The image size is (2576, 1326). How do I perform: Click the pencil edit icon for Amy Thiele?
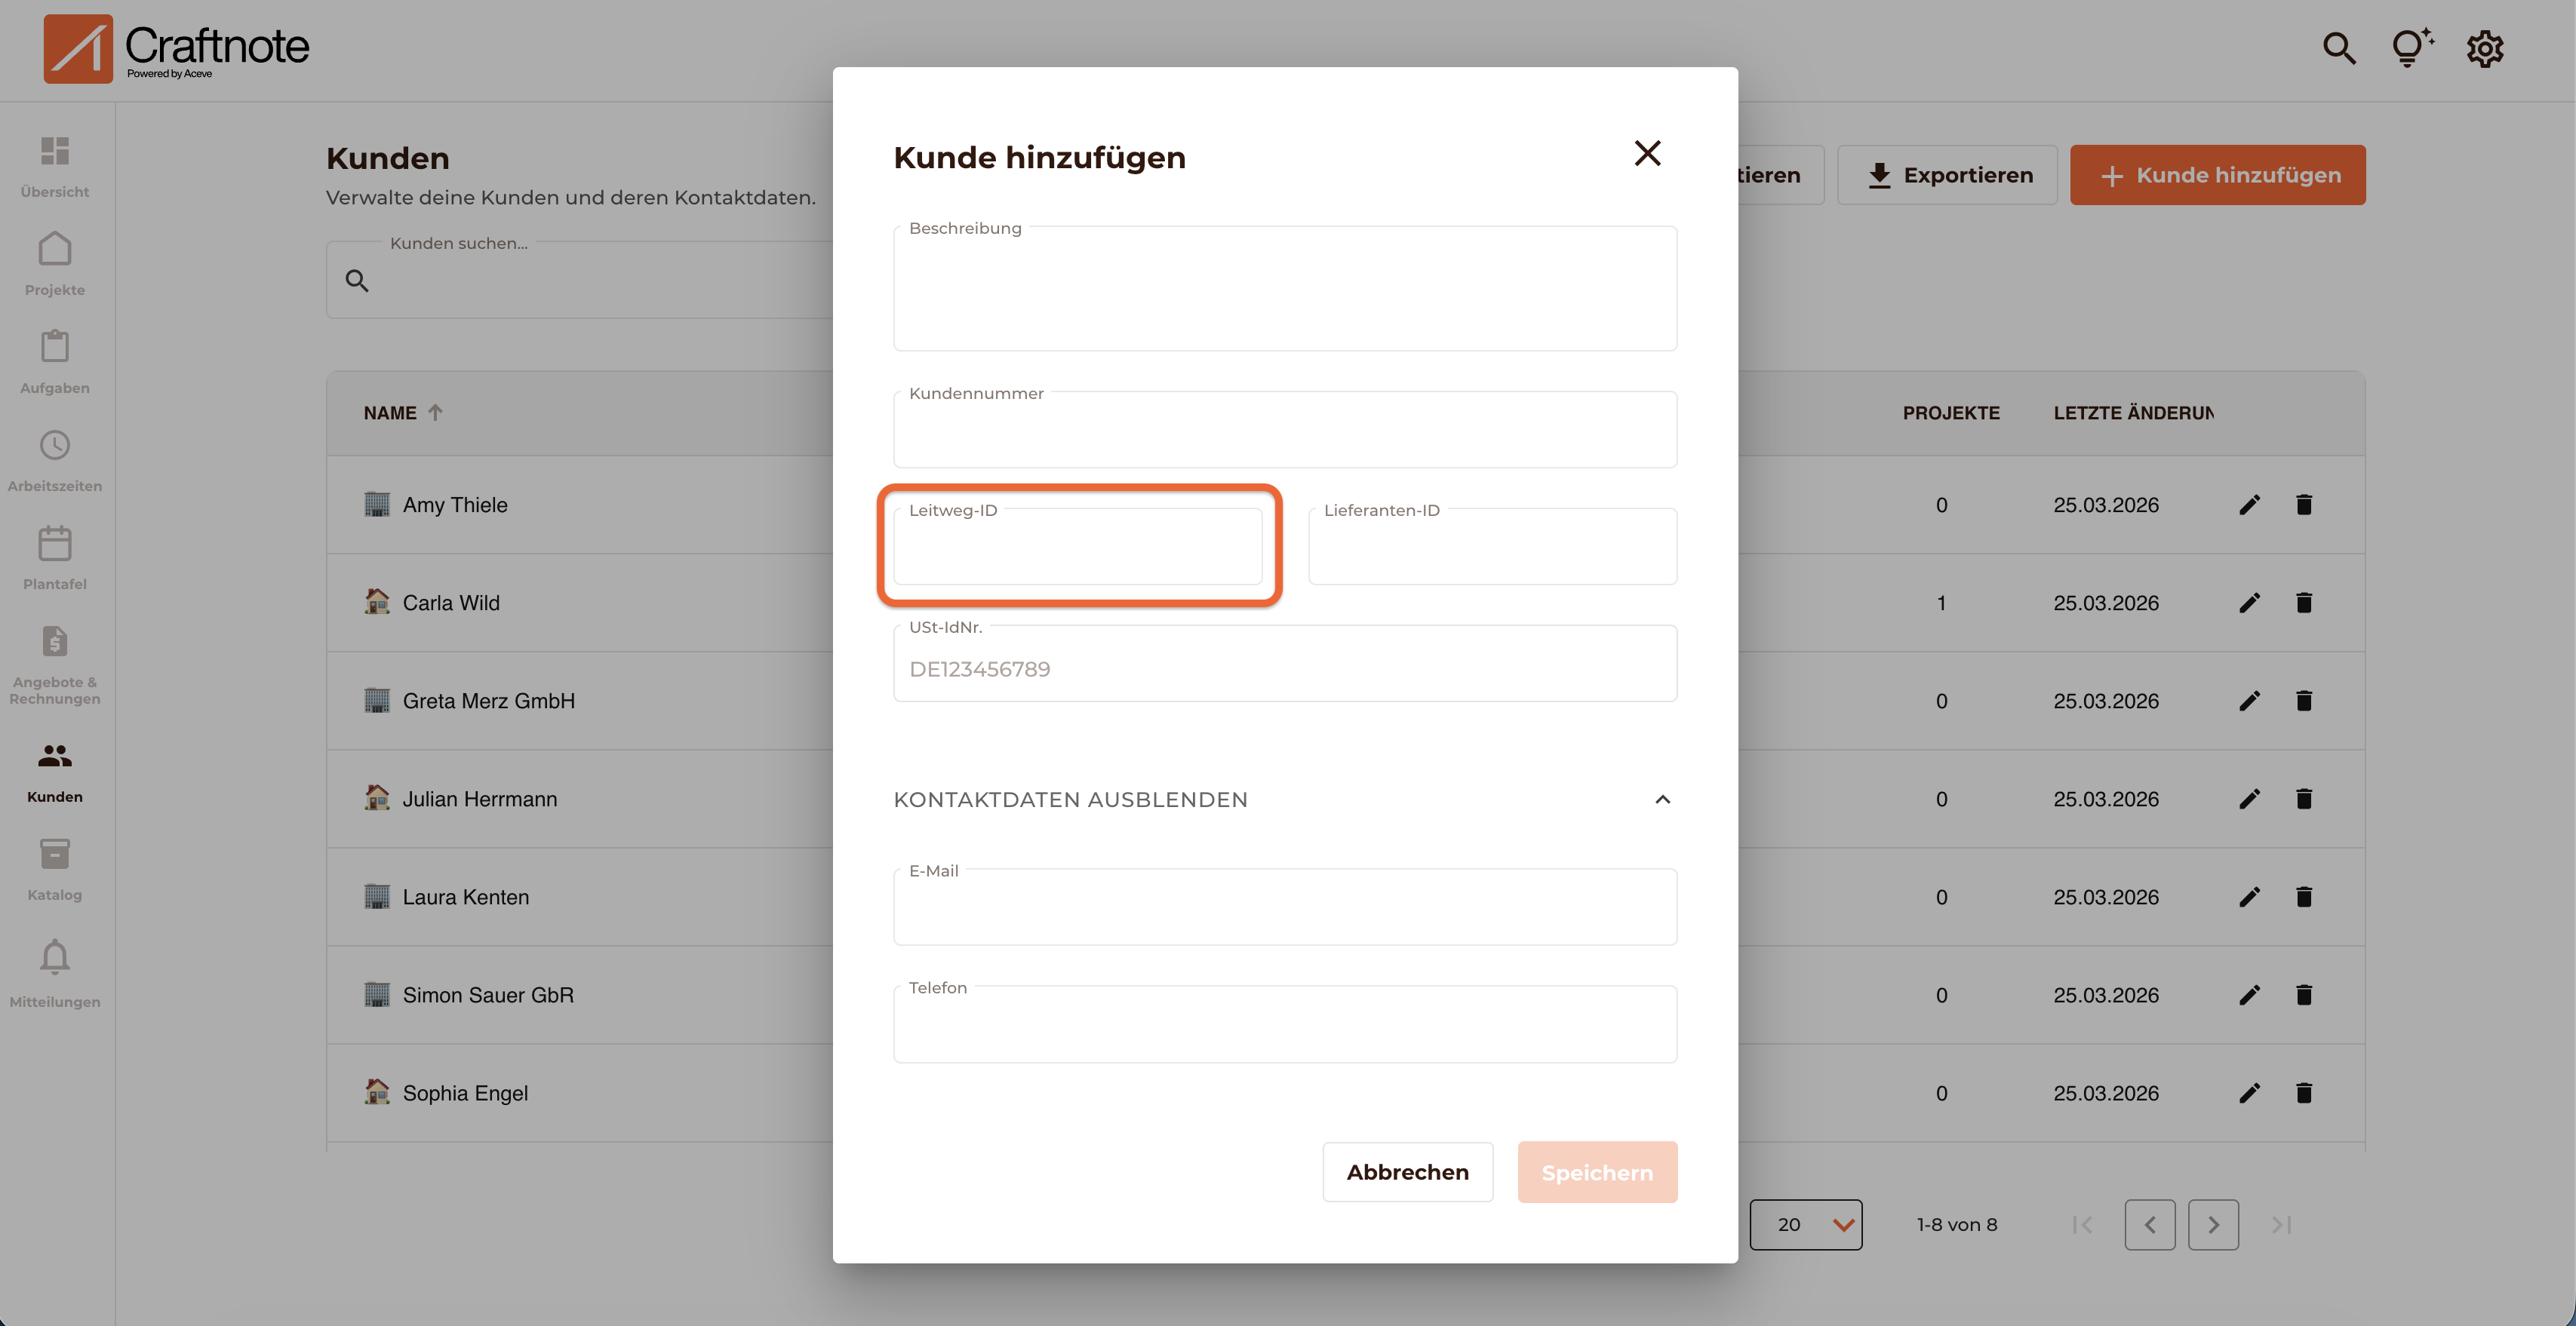[2249, 505]
